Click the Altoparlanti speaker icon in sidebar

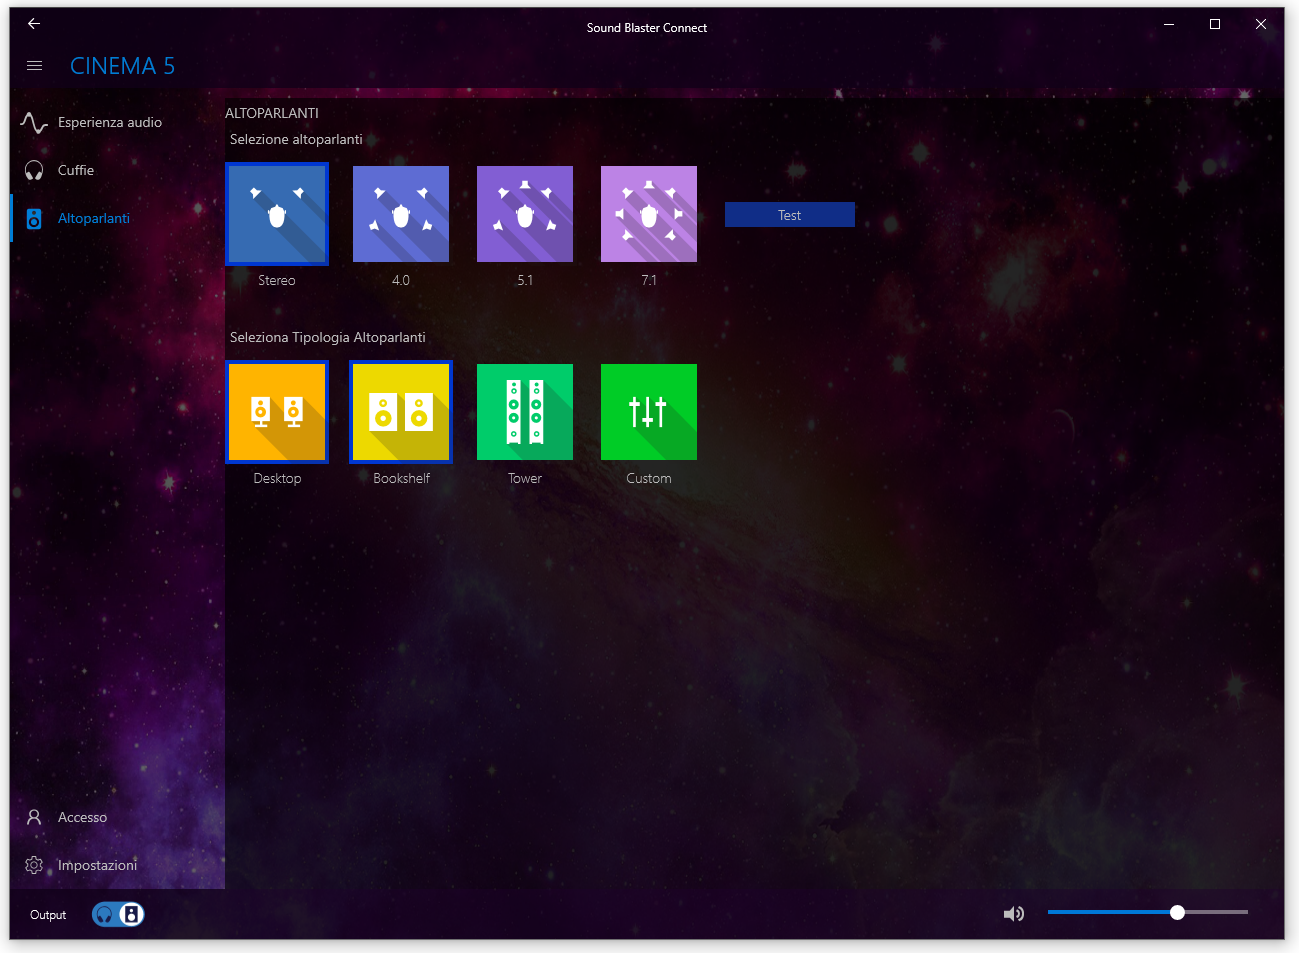[x=34, y=219]
